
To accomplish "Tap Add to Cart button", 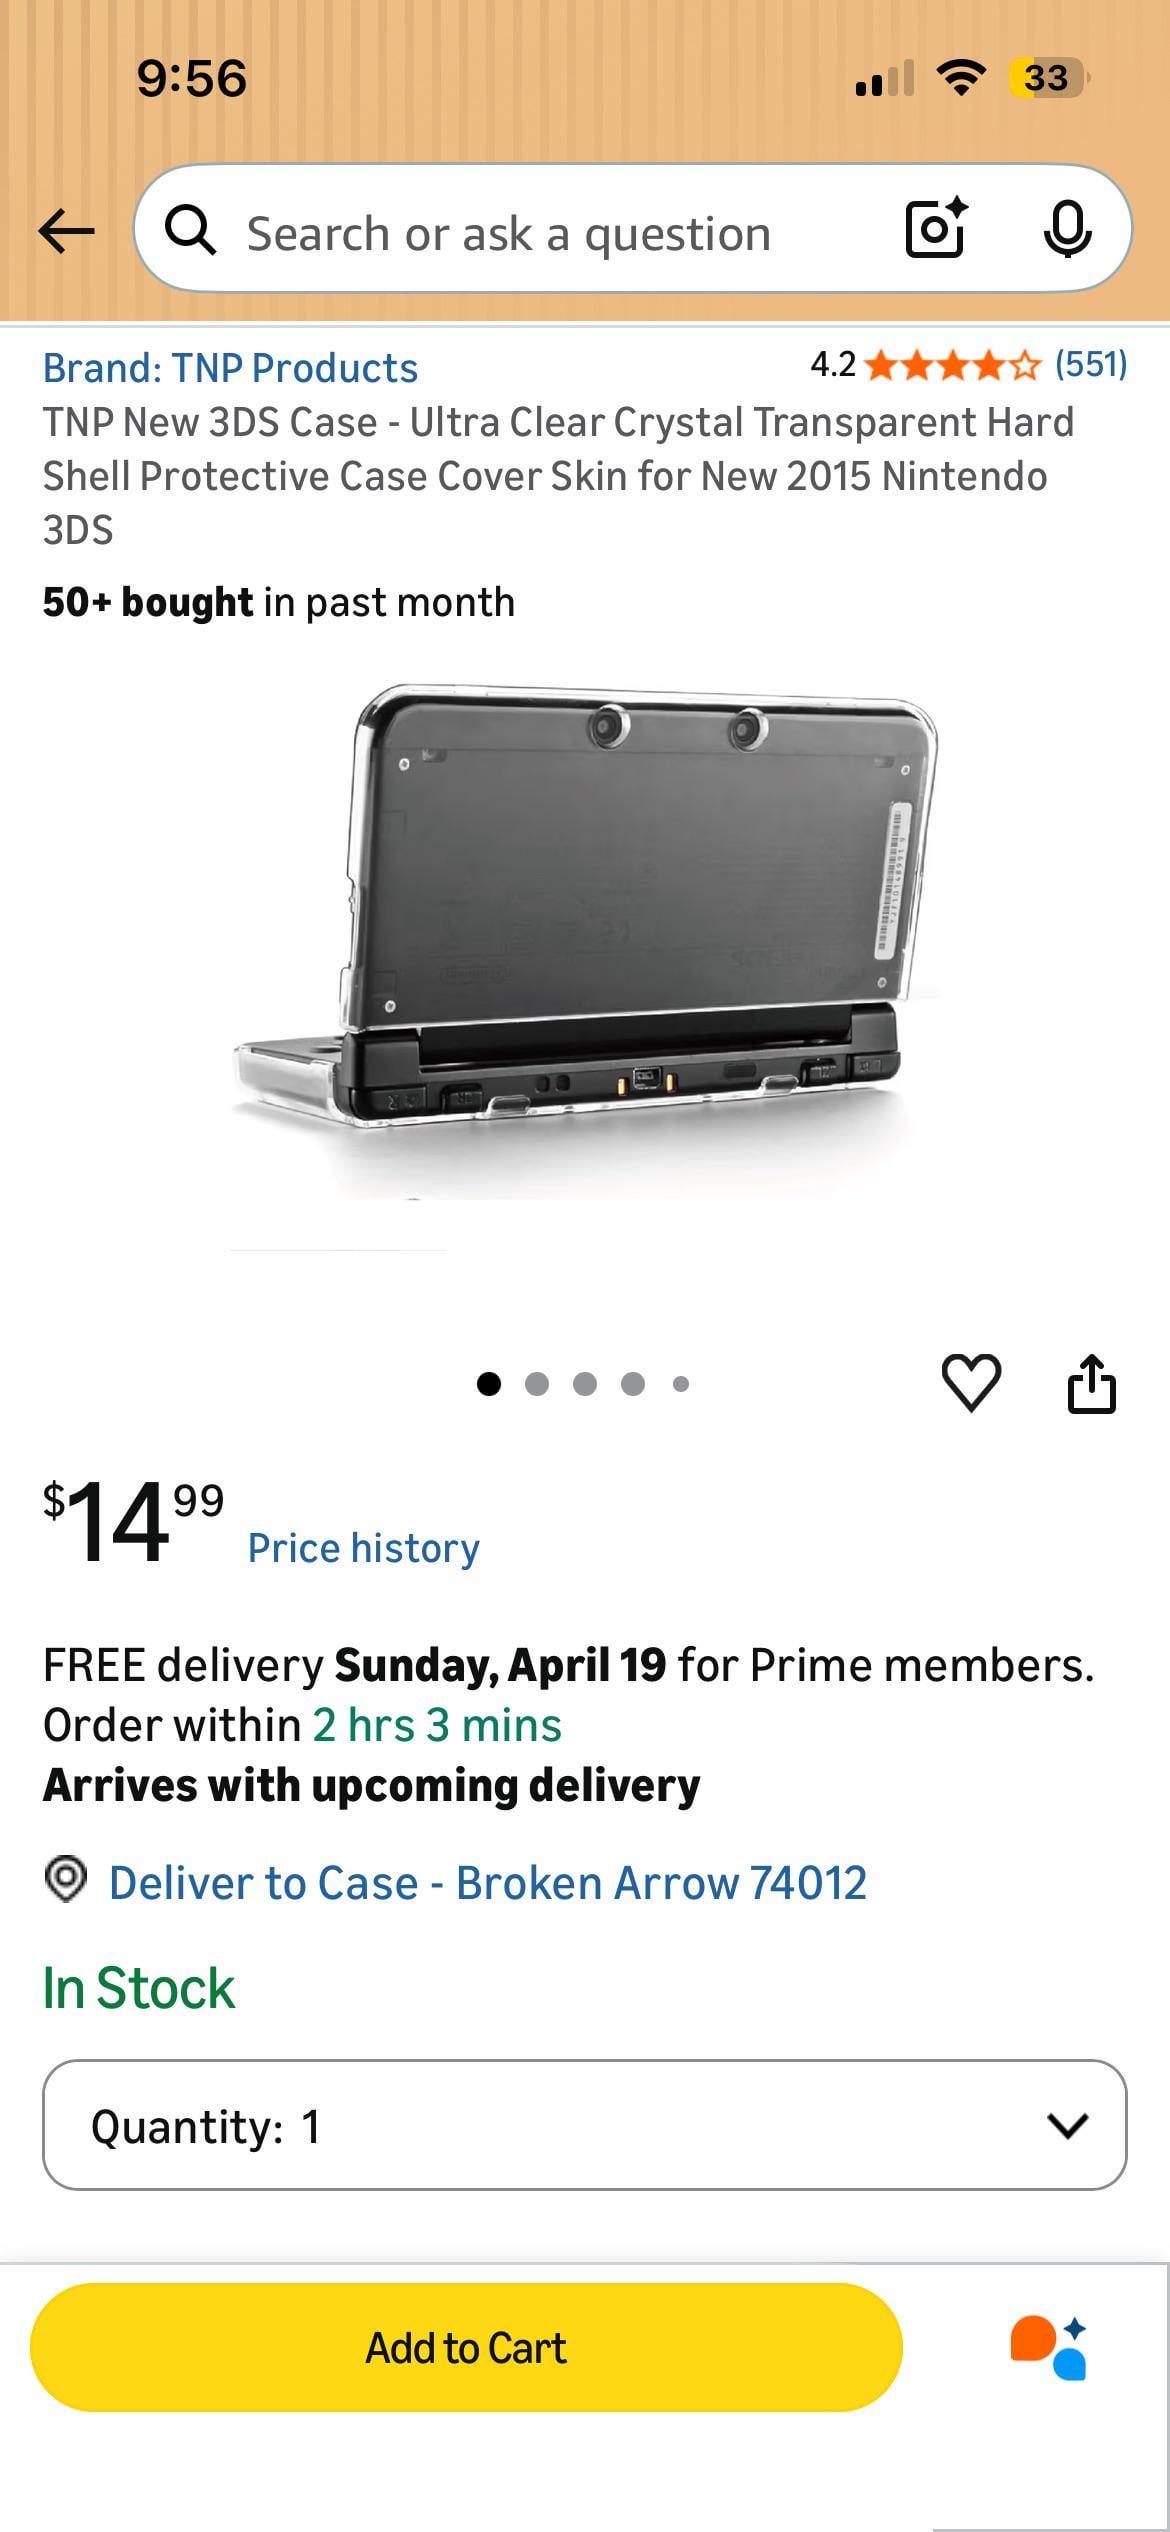I will (x=466, y=2347).
